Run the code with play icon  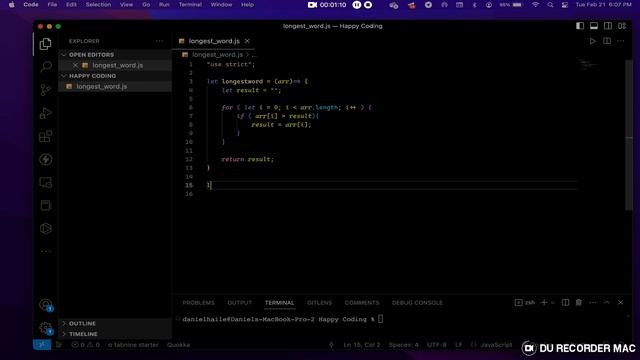pos(592,41)
